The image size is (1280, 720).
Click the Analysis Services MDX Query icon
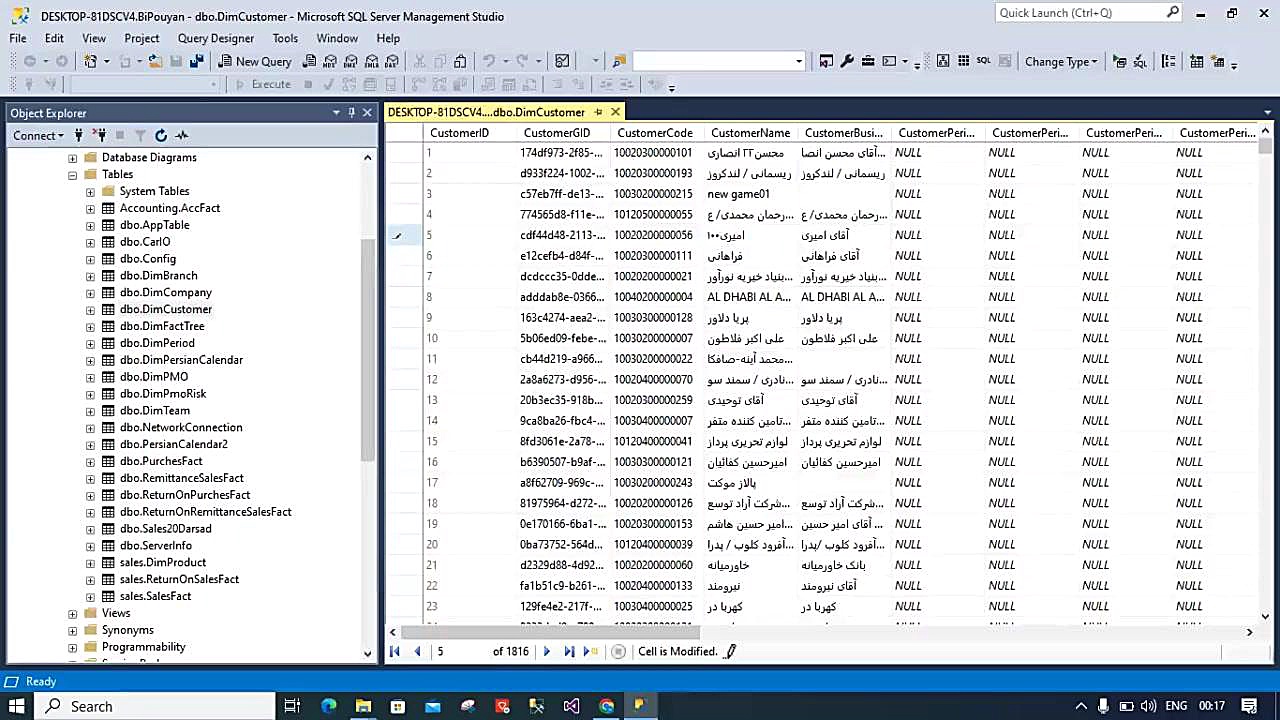[330, 61]
